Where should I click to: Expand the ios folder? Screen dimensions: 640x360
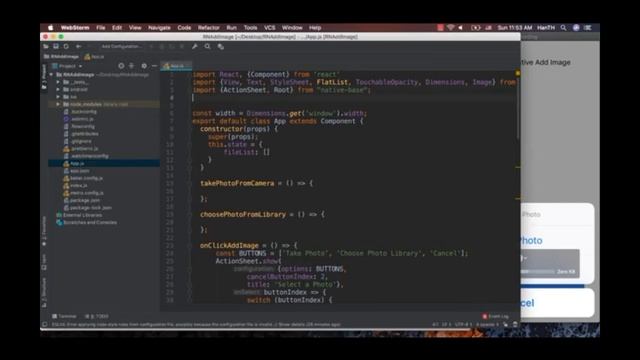(x=58, y=97)
